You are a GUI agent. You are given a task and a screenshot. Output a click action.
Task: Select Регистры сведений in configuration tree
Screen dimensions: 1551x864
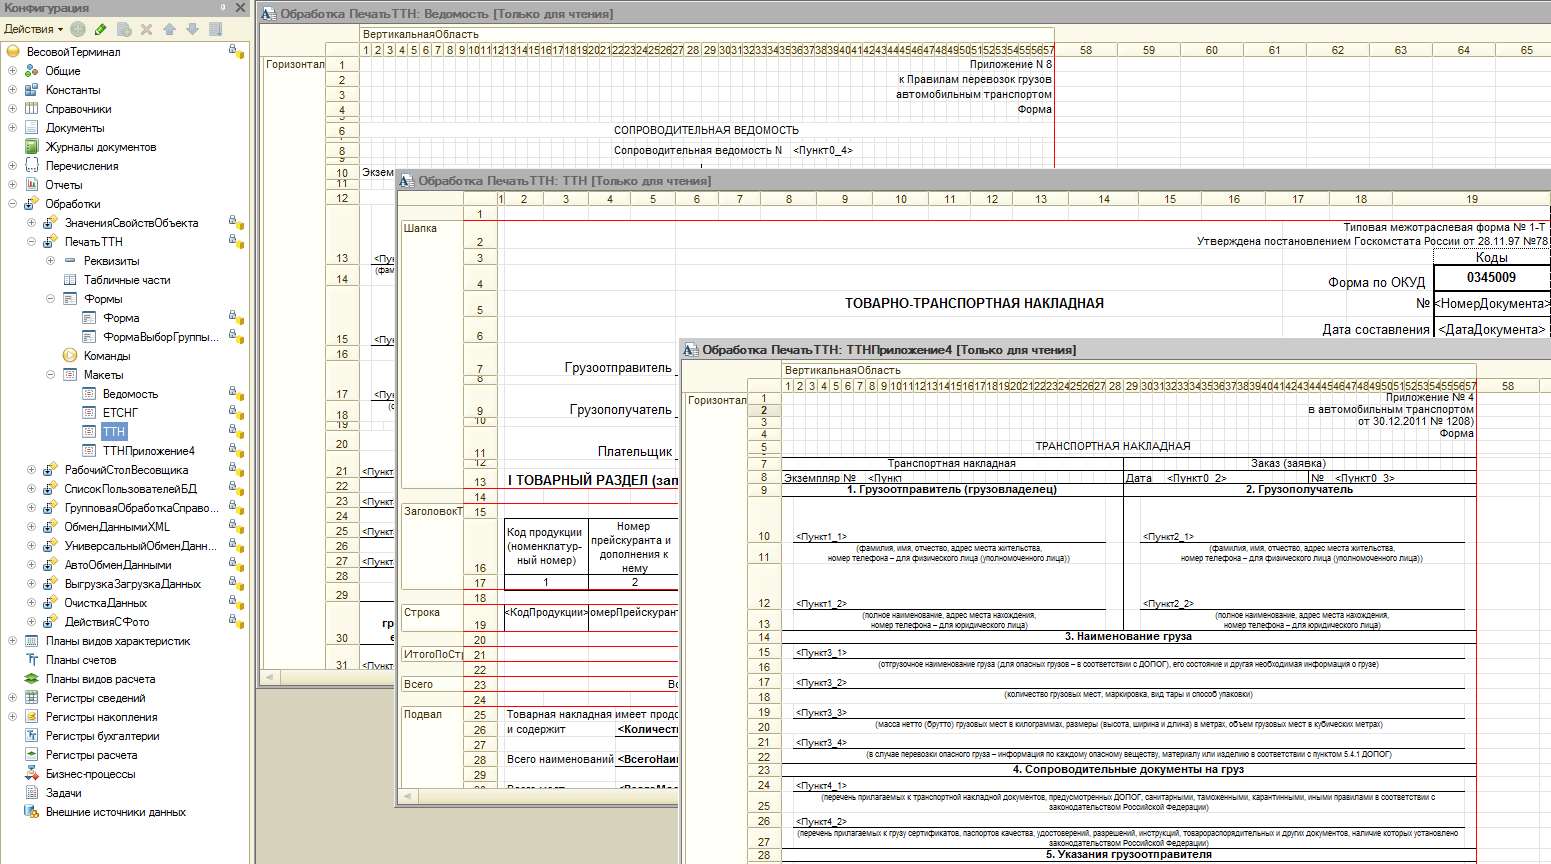[95, 698]
